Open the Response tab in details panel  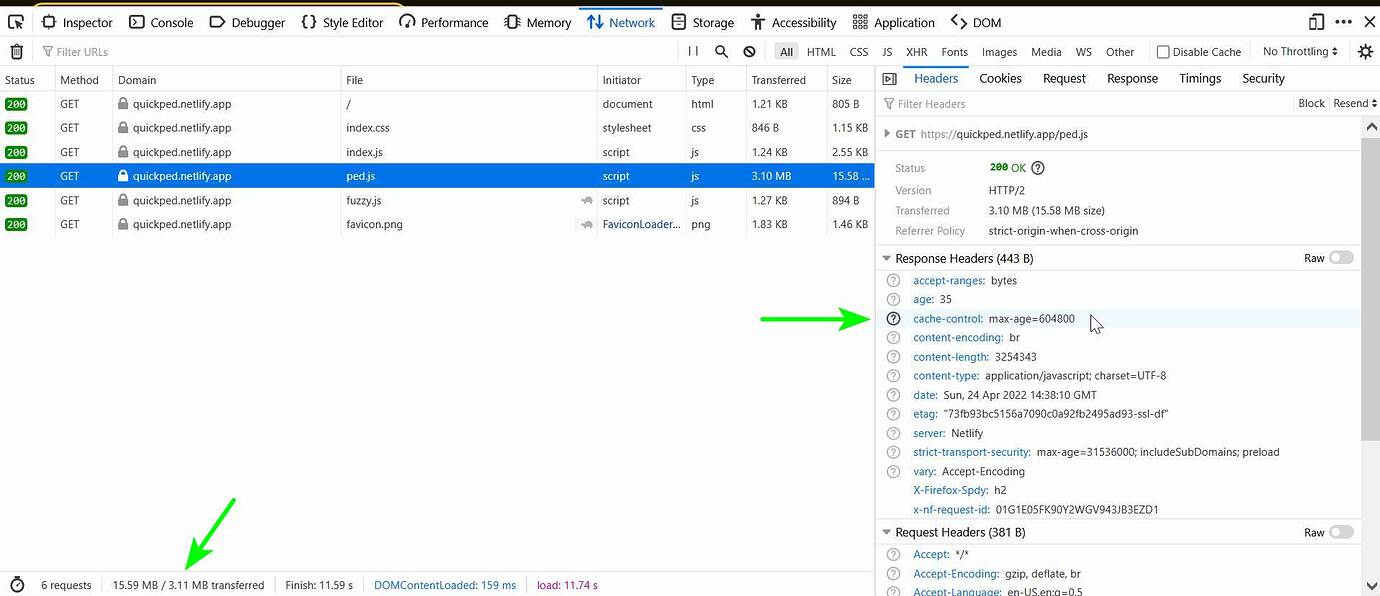pos(1132,78)
